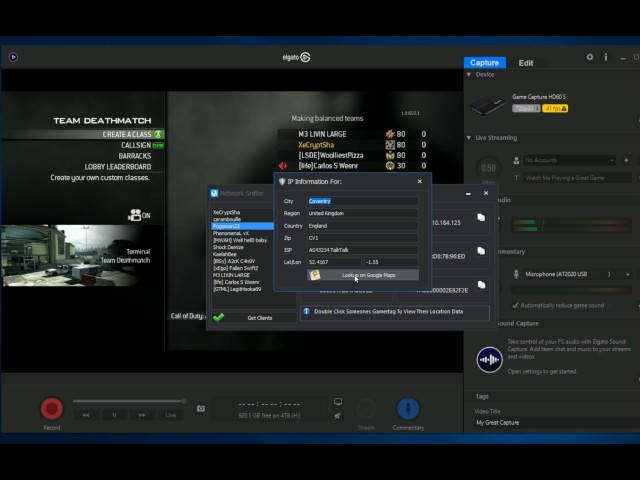Screen dimensions: 640x480
Task: Click the Elgato logo in title bar
Action: 296,57
